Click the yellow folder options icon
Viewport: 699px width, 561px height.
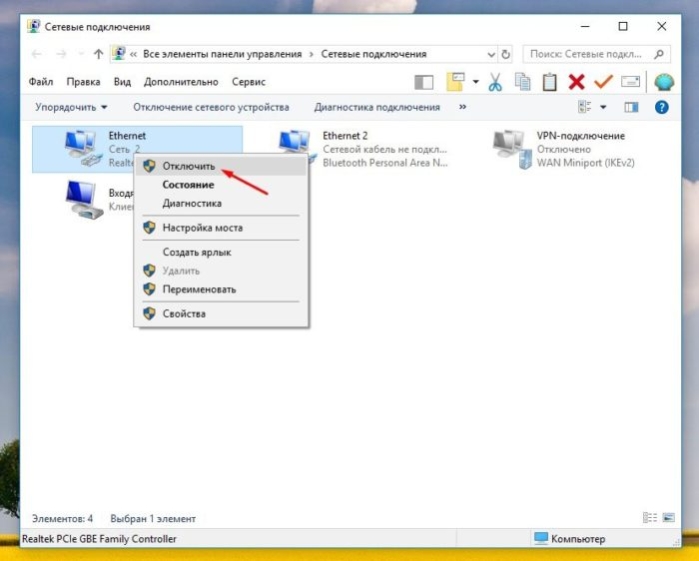455,82
